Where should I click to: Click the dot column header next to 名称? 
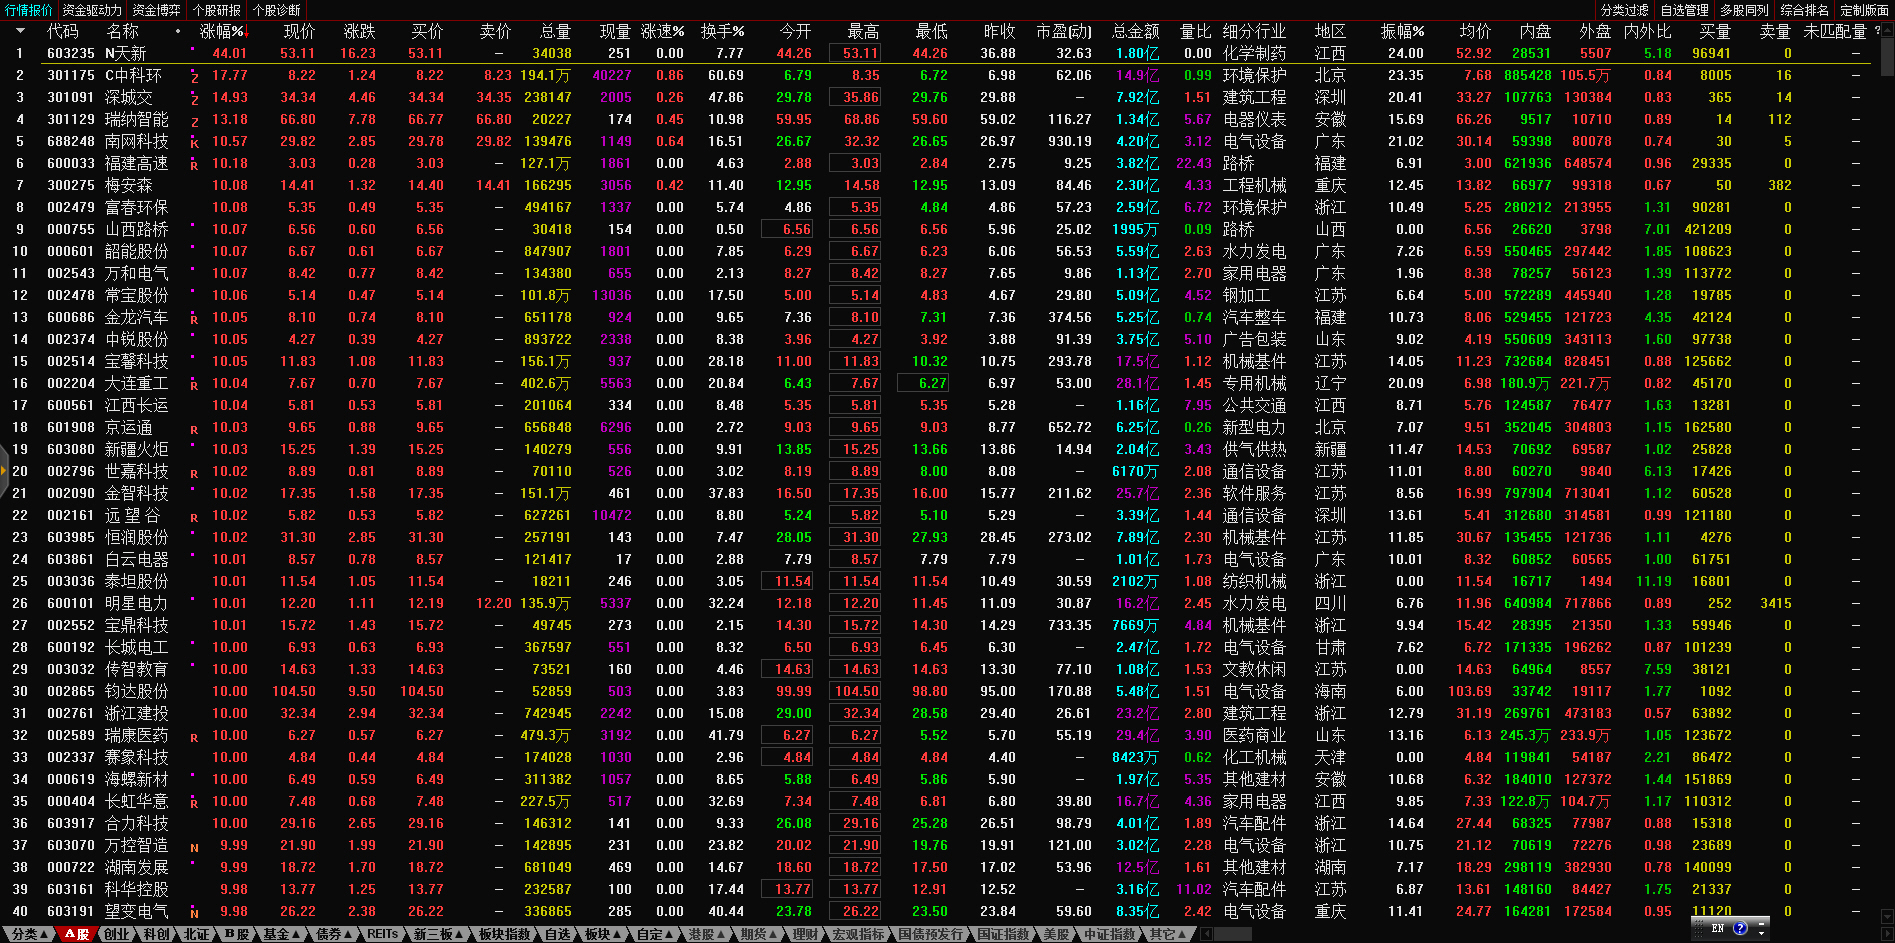pyautogui.click(x=178, y=31)
